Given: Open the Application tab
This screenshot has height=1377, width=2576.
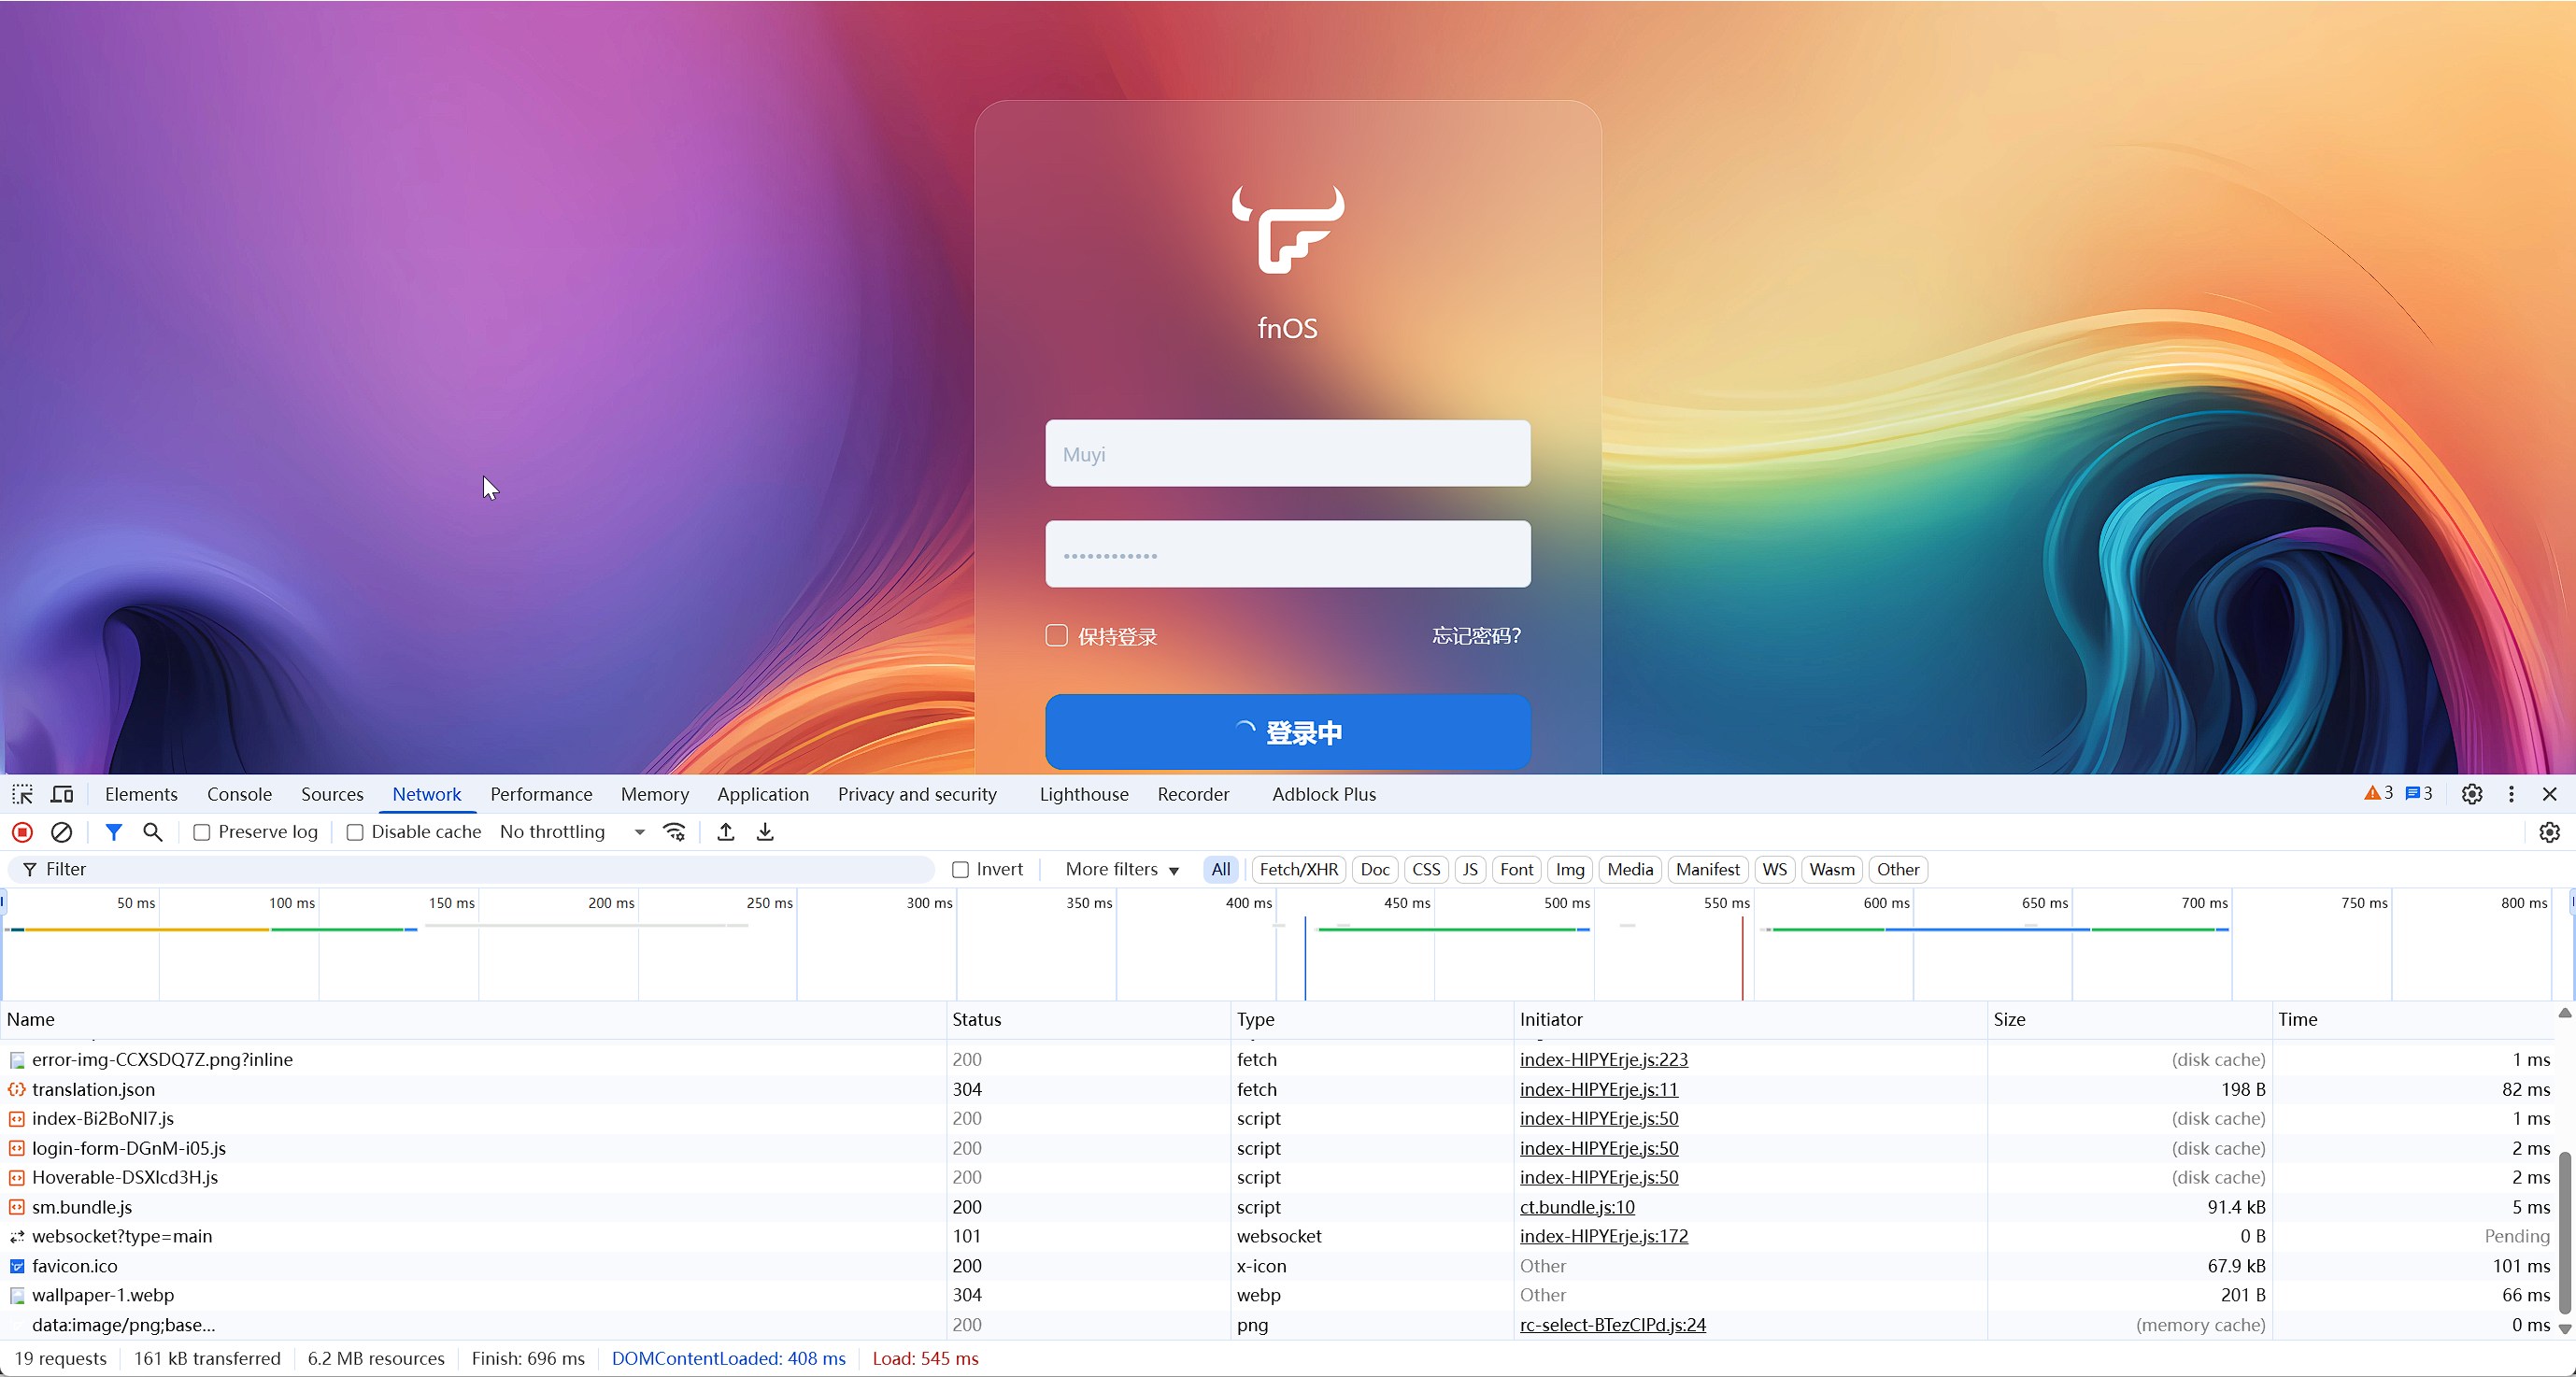Looking at the screenshot, I should tap(763, 794).
